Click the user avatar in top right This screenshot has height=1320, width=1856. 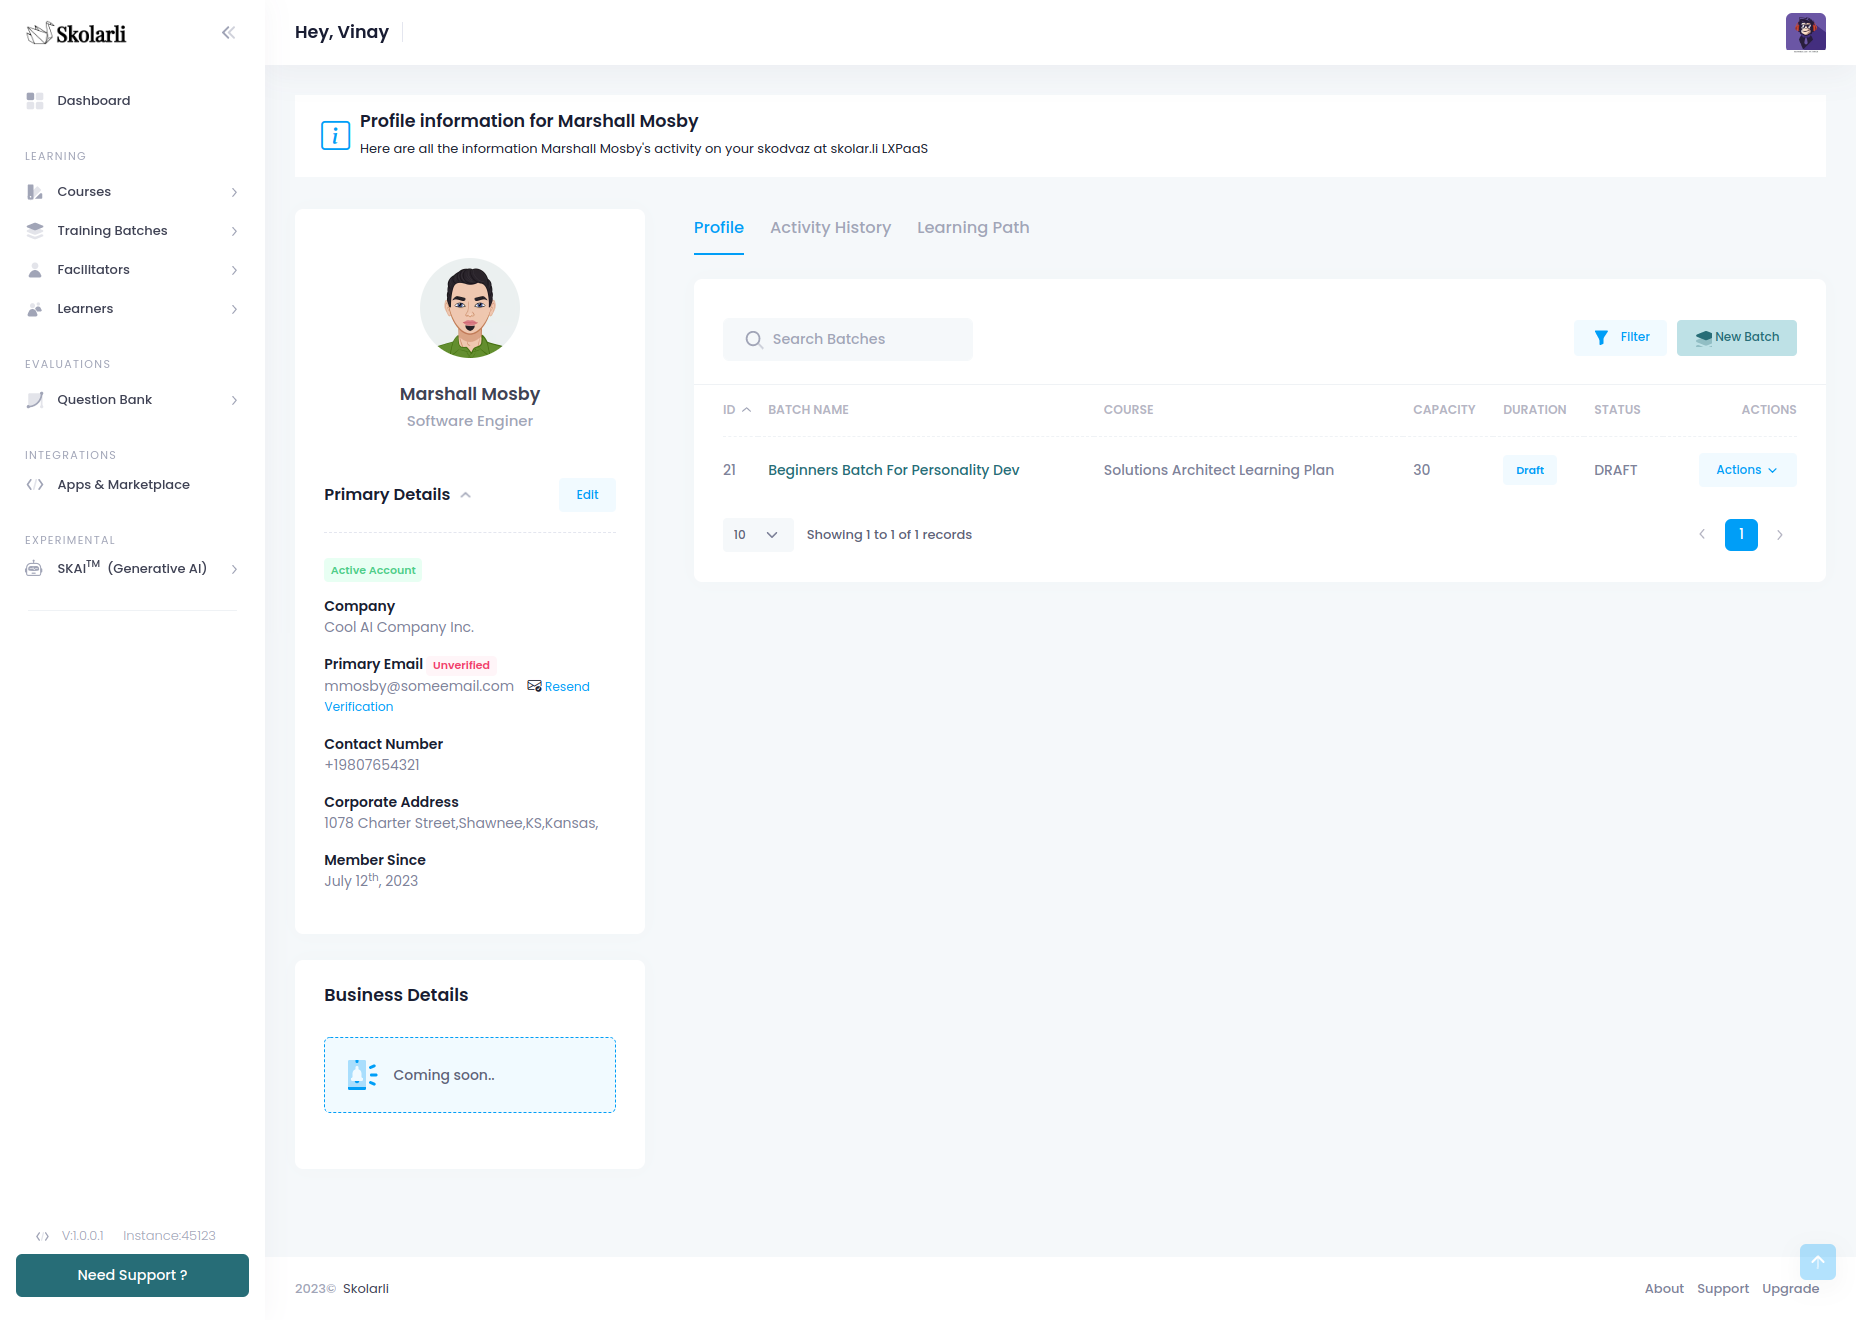click(x=1805, y=32)
